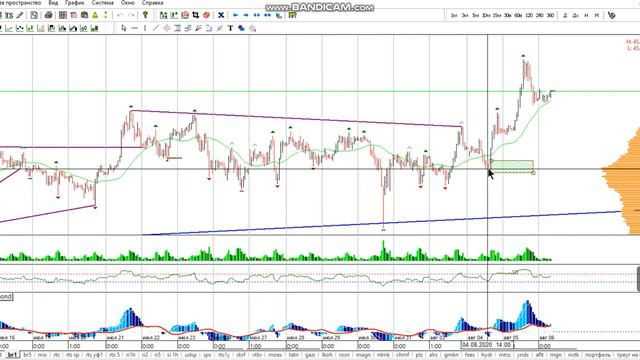Open the Вид menu

53,2
